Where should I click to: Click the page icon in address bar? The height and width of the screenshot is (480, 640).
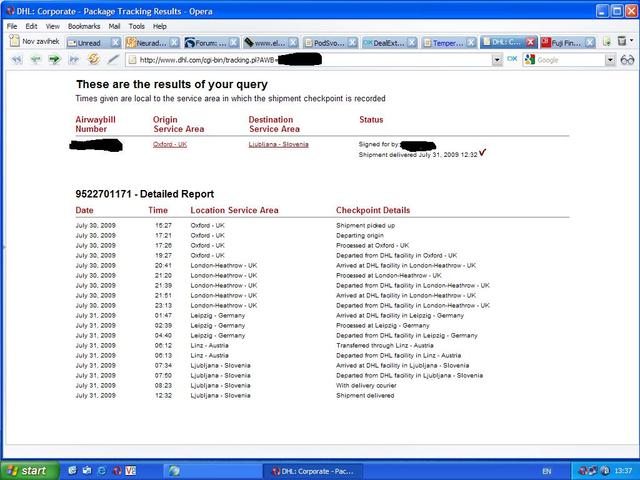click(132, 60)
